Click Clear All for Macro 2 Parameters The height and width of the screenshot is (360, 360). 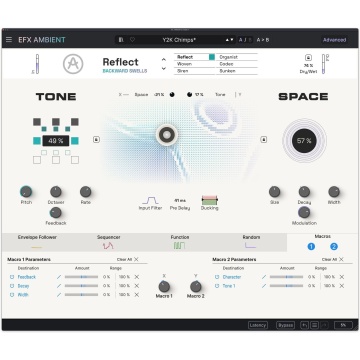332,259
